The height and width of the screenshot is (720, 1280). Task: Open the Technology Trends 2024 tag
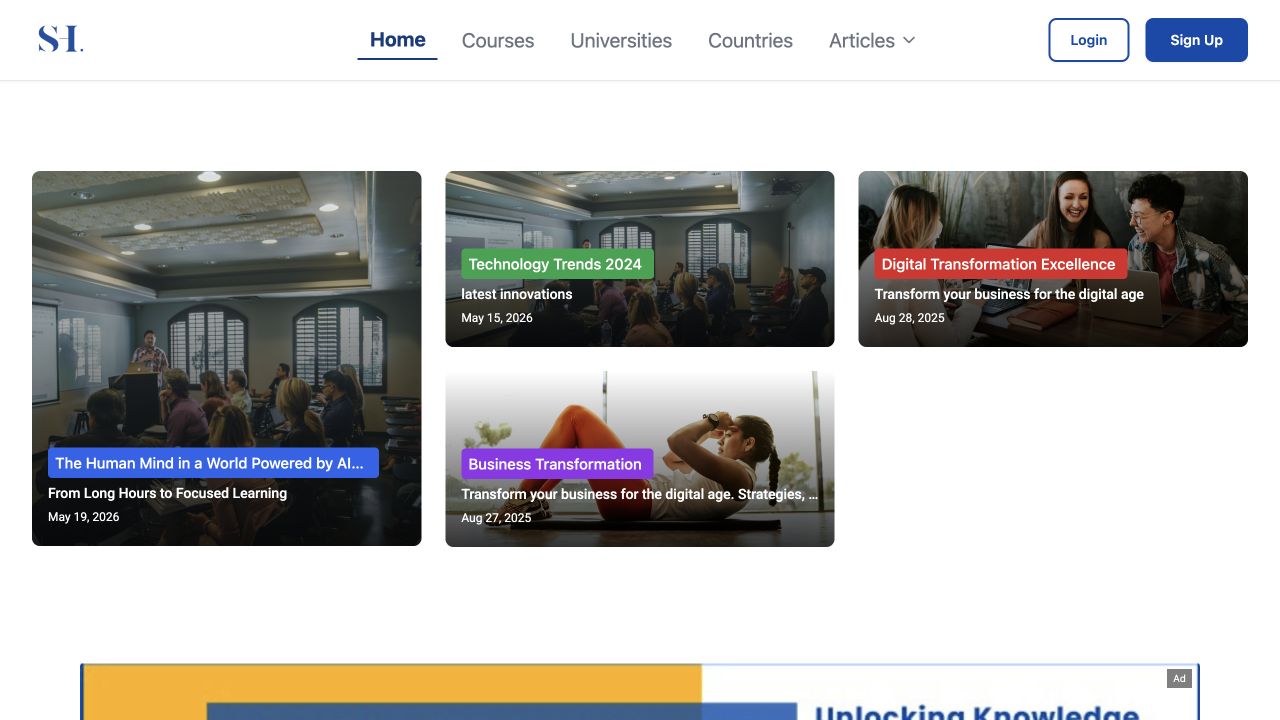(557, 264)
